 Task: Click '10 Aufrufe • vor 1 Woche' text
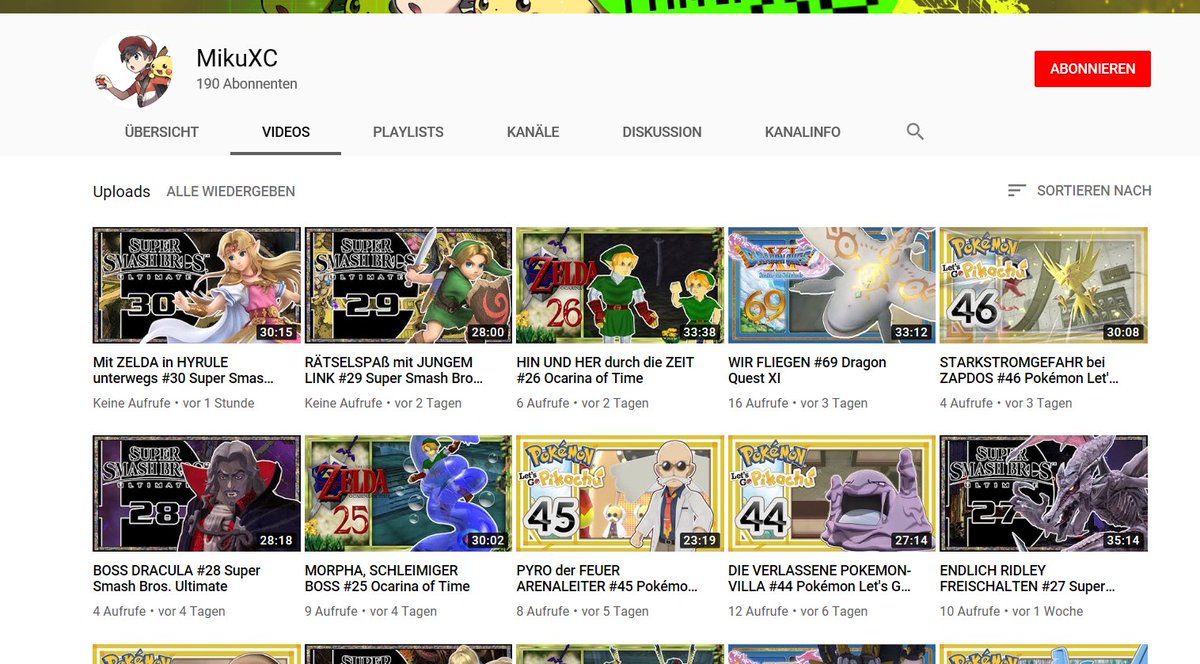coord(1012,611)
